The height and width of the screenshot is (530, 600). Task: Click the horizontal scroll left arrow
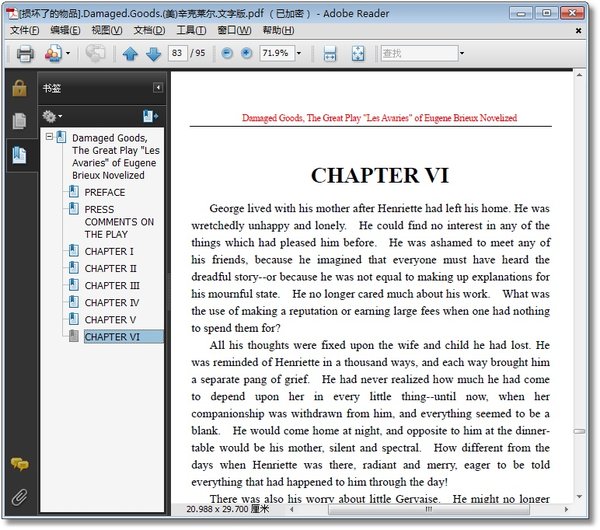click(x=292, y=509)
